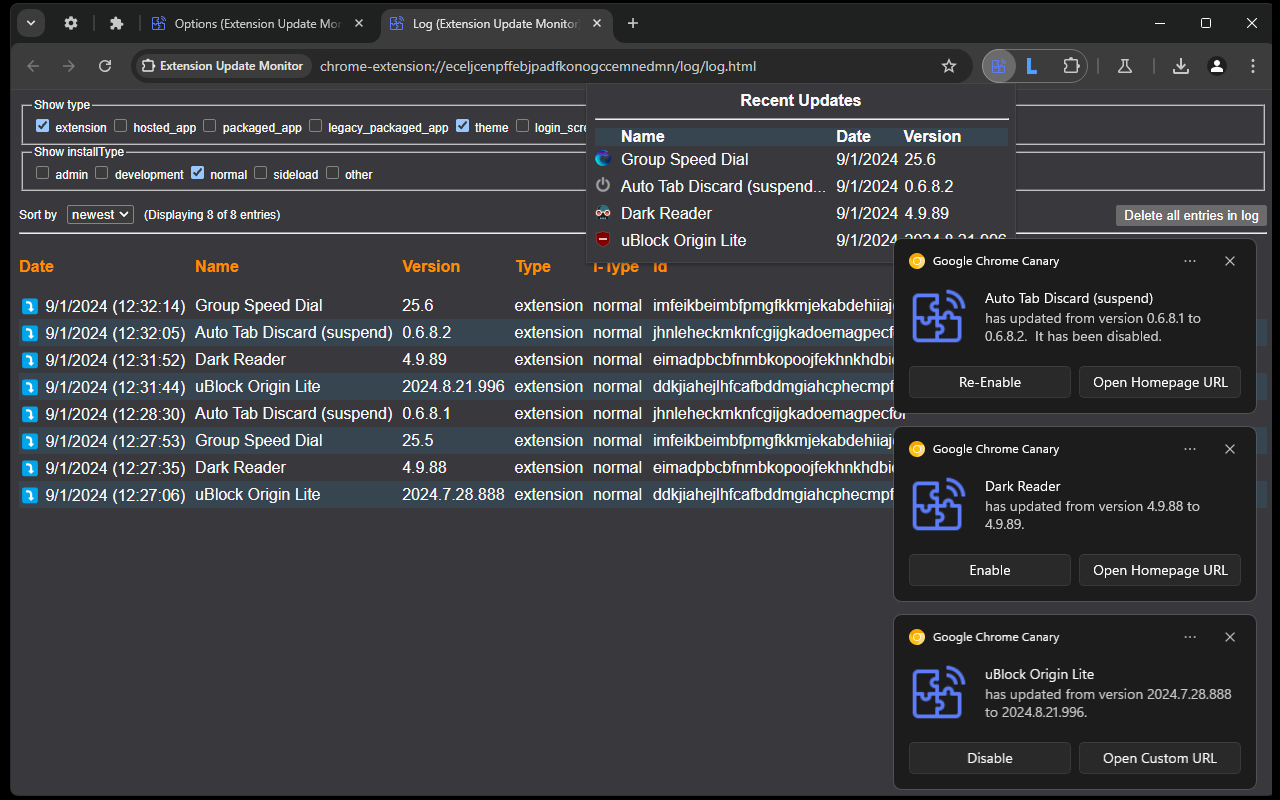The width and height of the screenshot is (1280, 800).
Task: Click the Dark Reader icon in Recent Updates
Action: pyautogui.click(x=603, y=213)
